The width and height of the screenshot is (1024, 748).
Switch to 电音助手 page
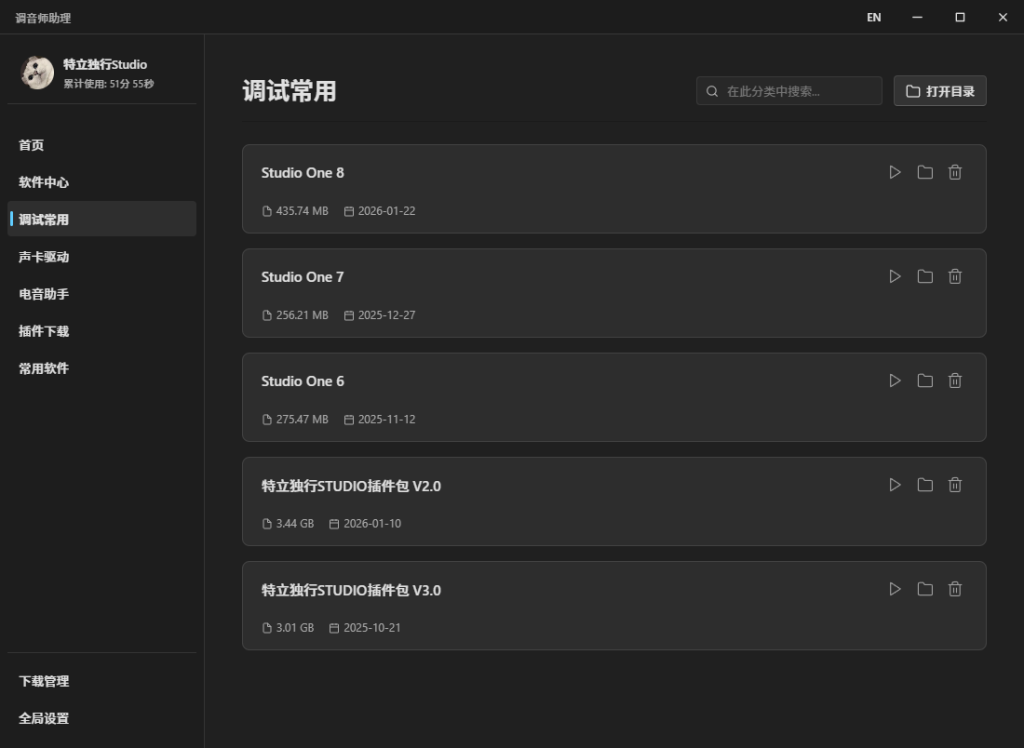tap(44, 294)
